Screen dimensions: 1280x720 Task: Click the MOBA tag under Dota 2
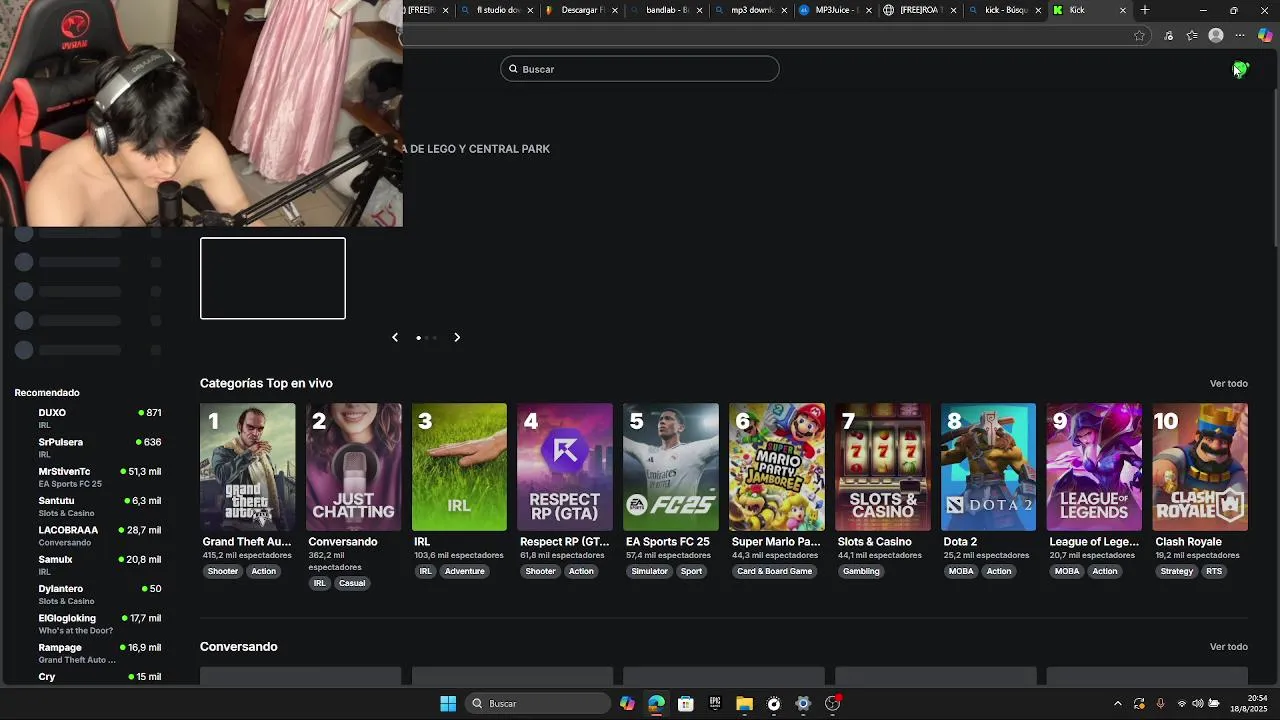point(961,572)
